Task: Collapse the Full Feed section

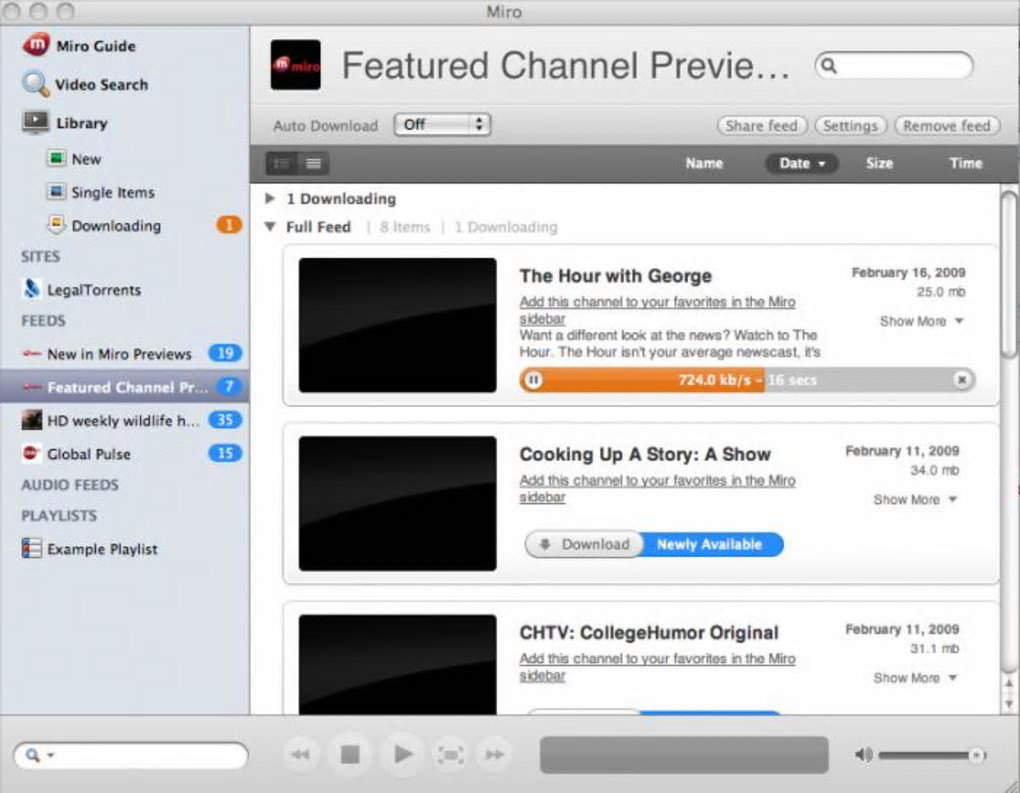Action: click(x=270, y=226)
